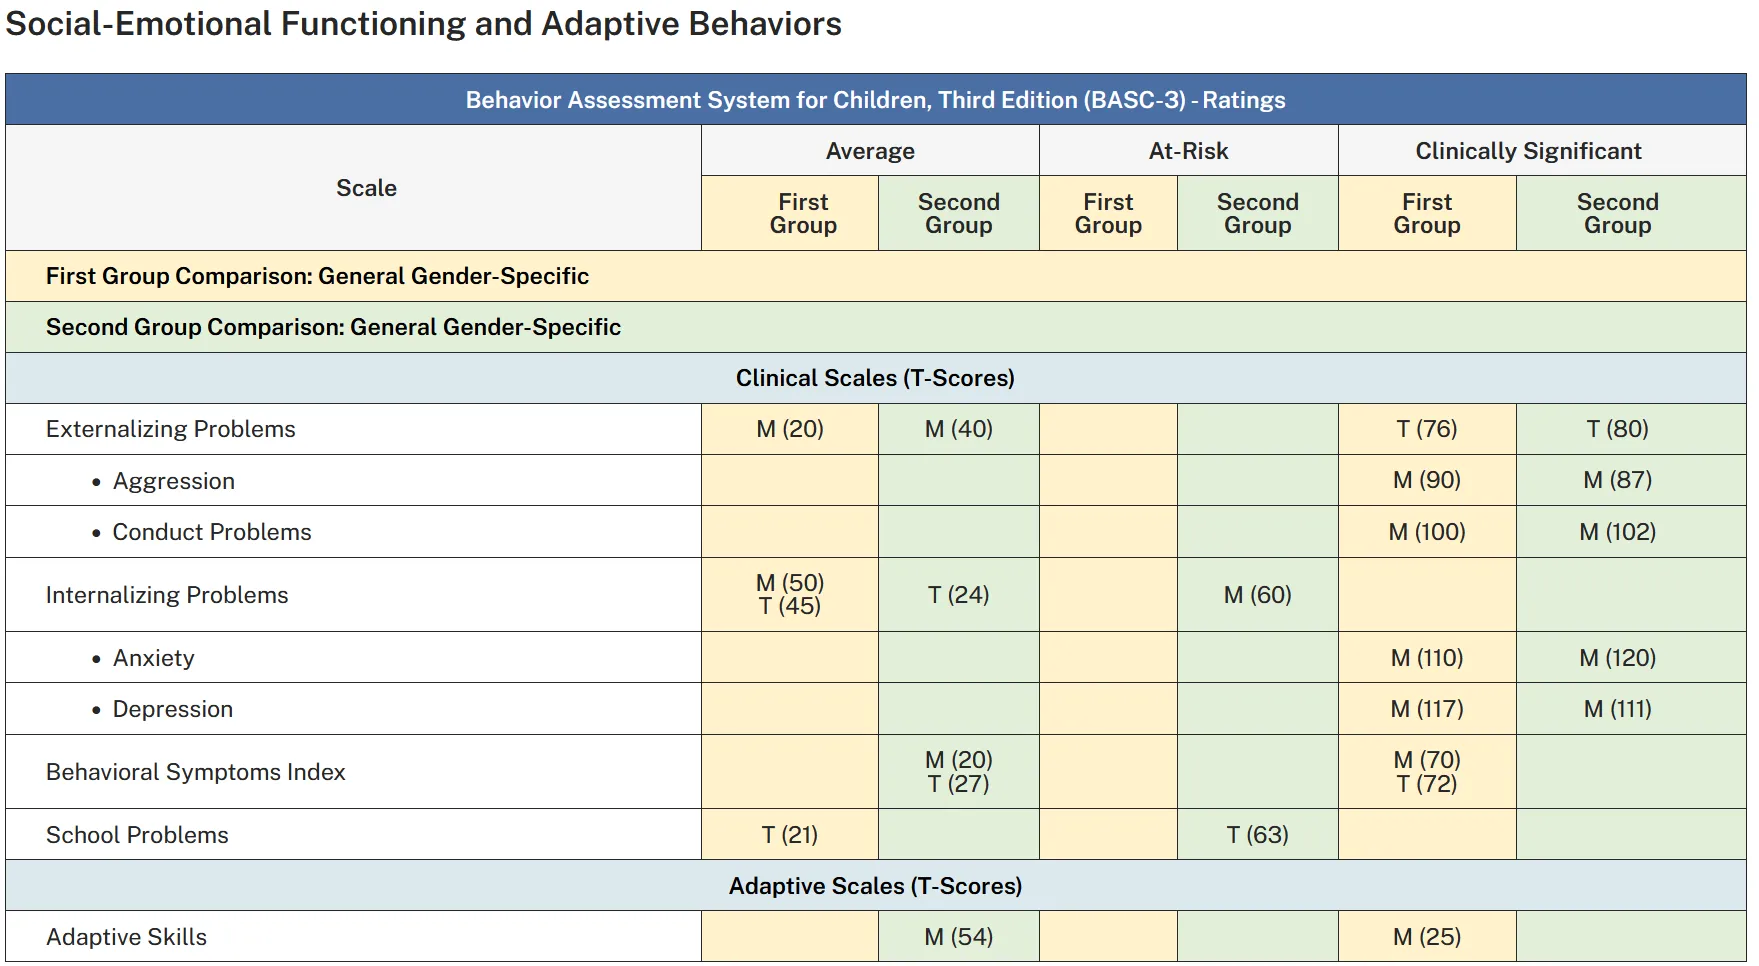Select the M (20) cell in Externalizing Problems
This screenshot has height=966, width=1759.
coord(790,429)
